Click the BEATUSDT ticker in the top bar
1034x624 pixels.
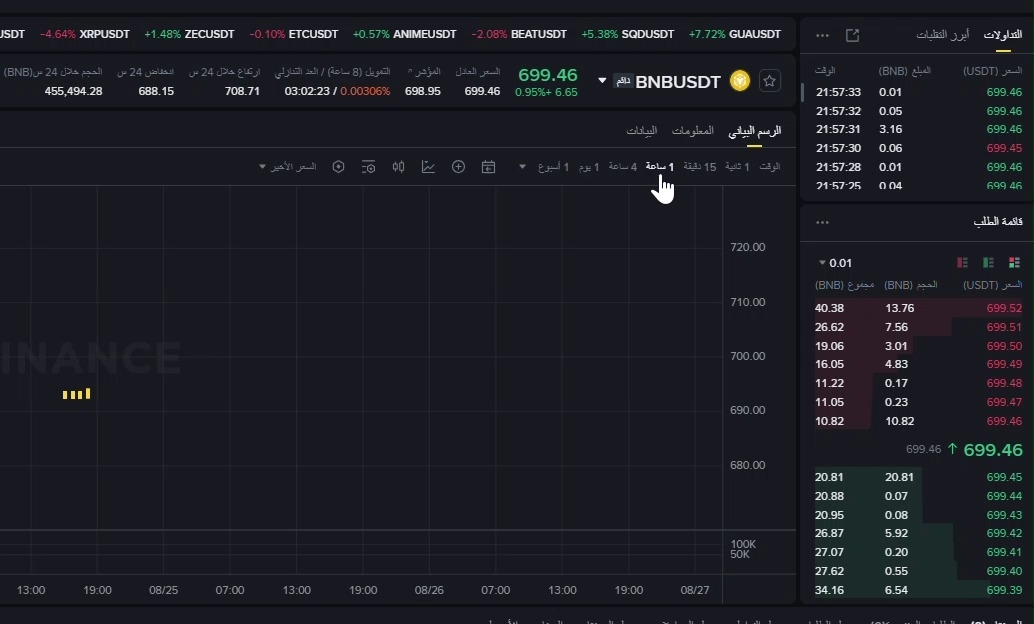tap(519, 34)
